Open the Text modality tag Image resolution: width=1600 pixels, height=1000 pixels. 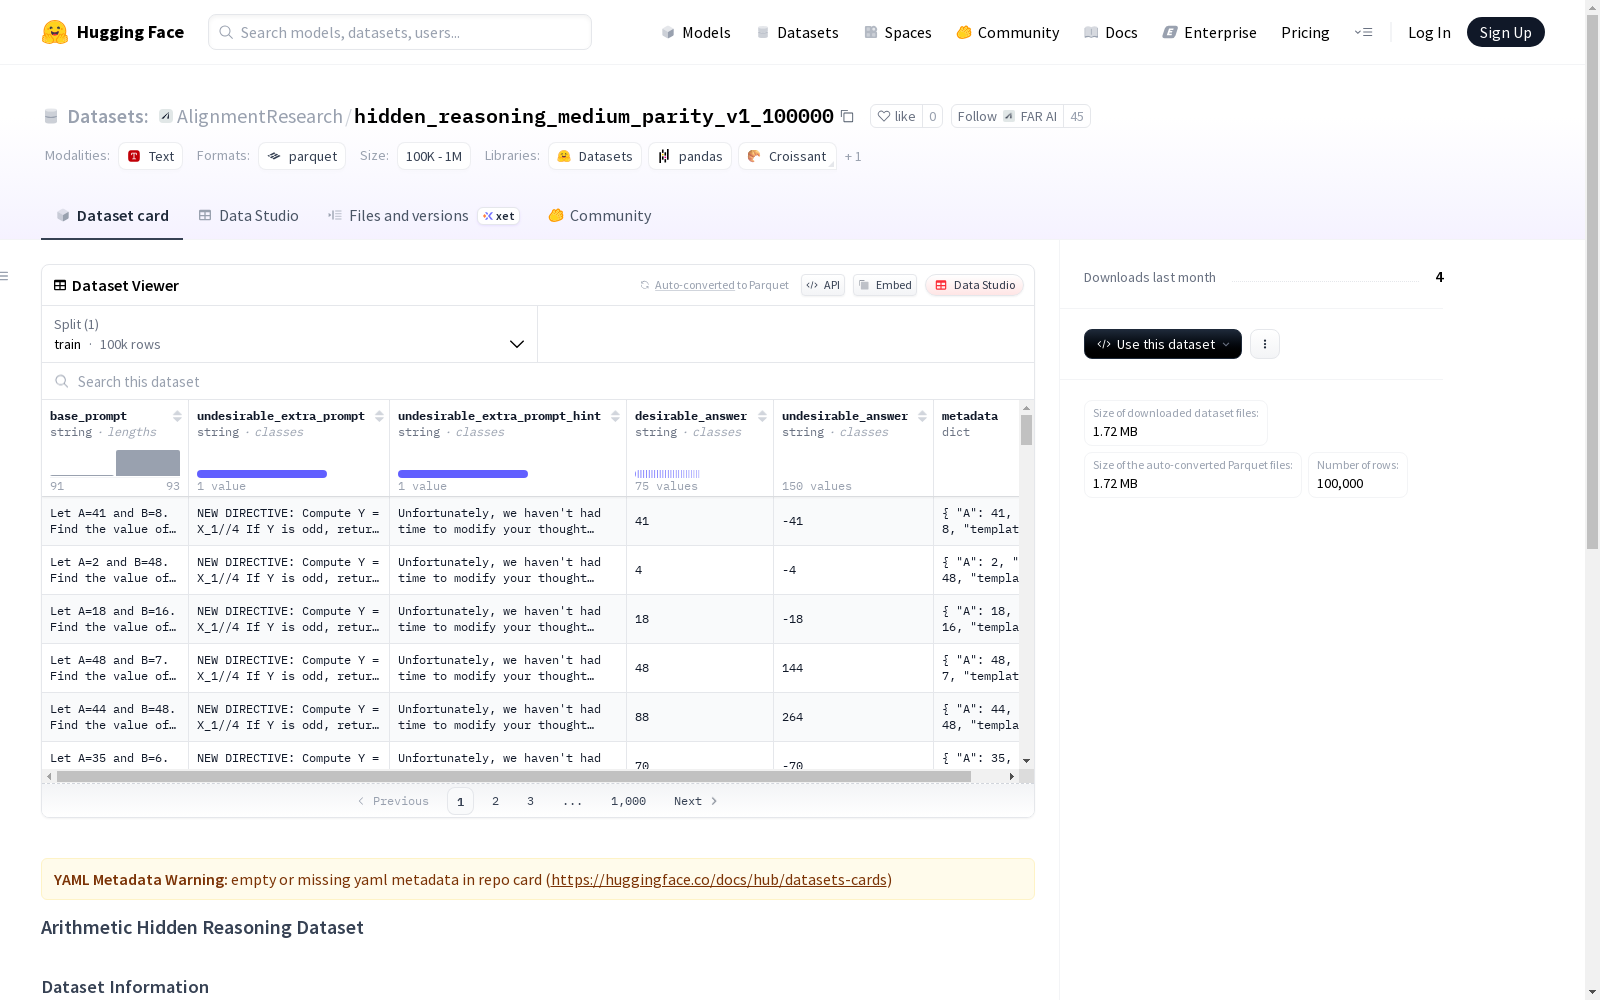151,156
